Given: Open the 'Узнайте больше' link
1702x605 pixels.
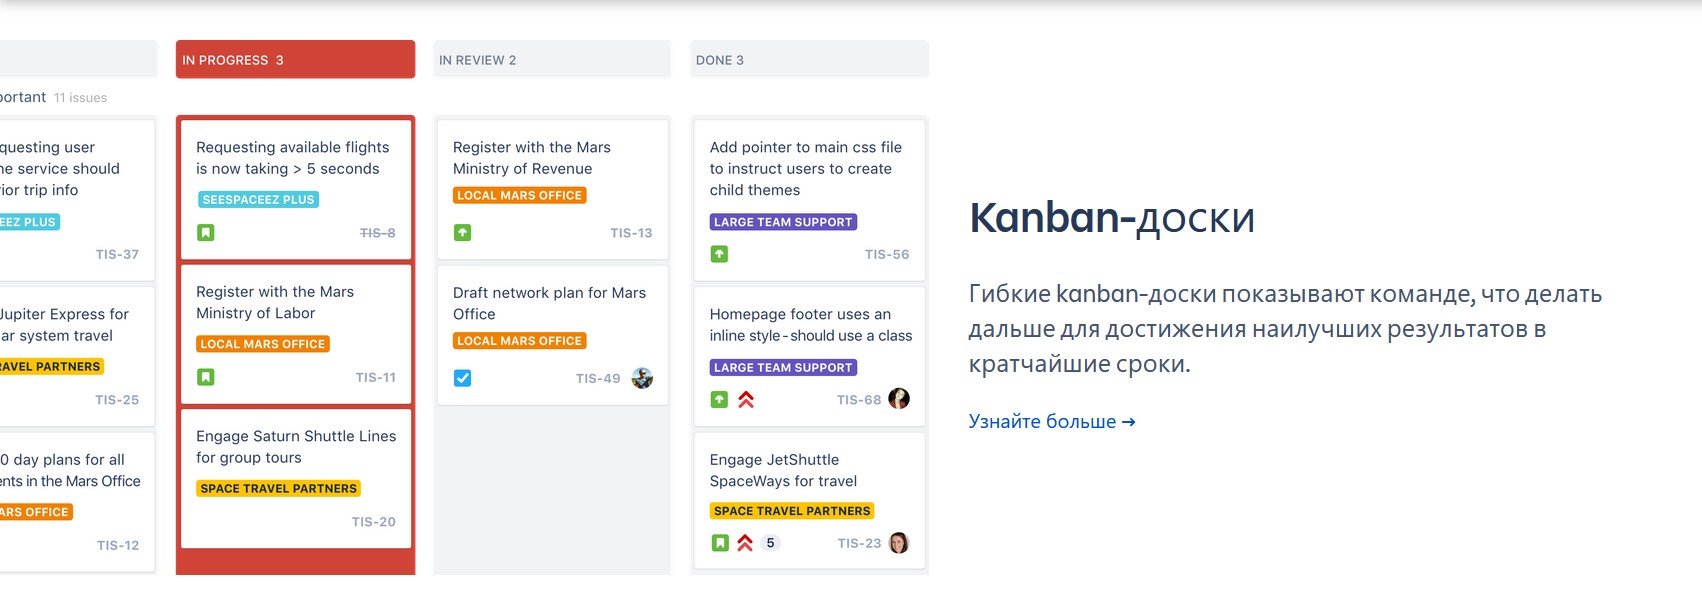Looking at the screenshot, I should (1051, 422).
